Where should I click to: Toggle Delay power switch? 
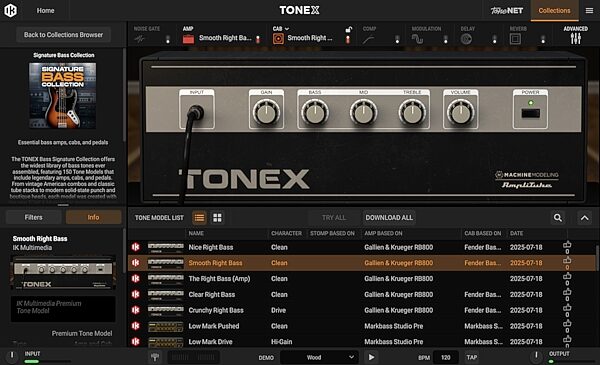pyautogui.click(x=494, y=39)
